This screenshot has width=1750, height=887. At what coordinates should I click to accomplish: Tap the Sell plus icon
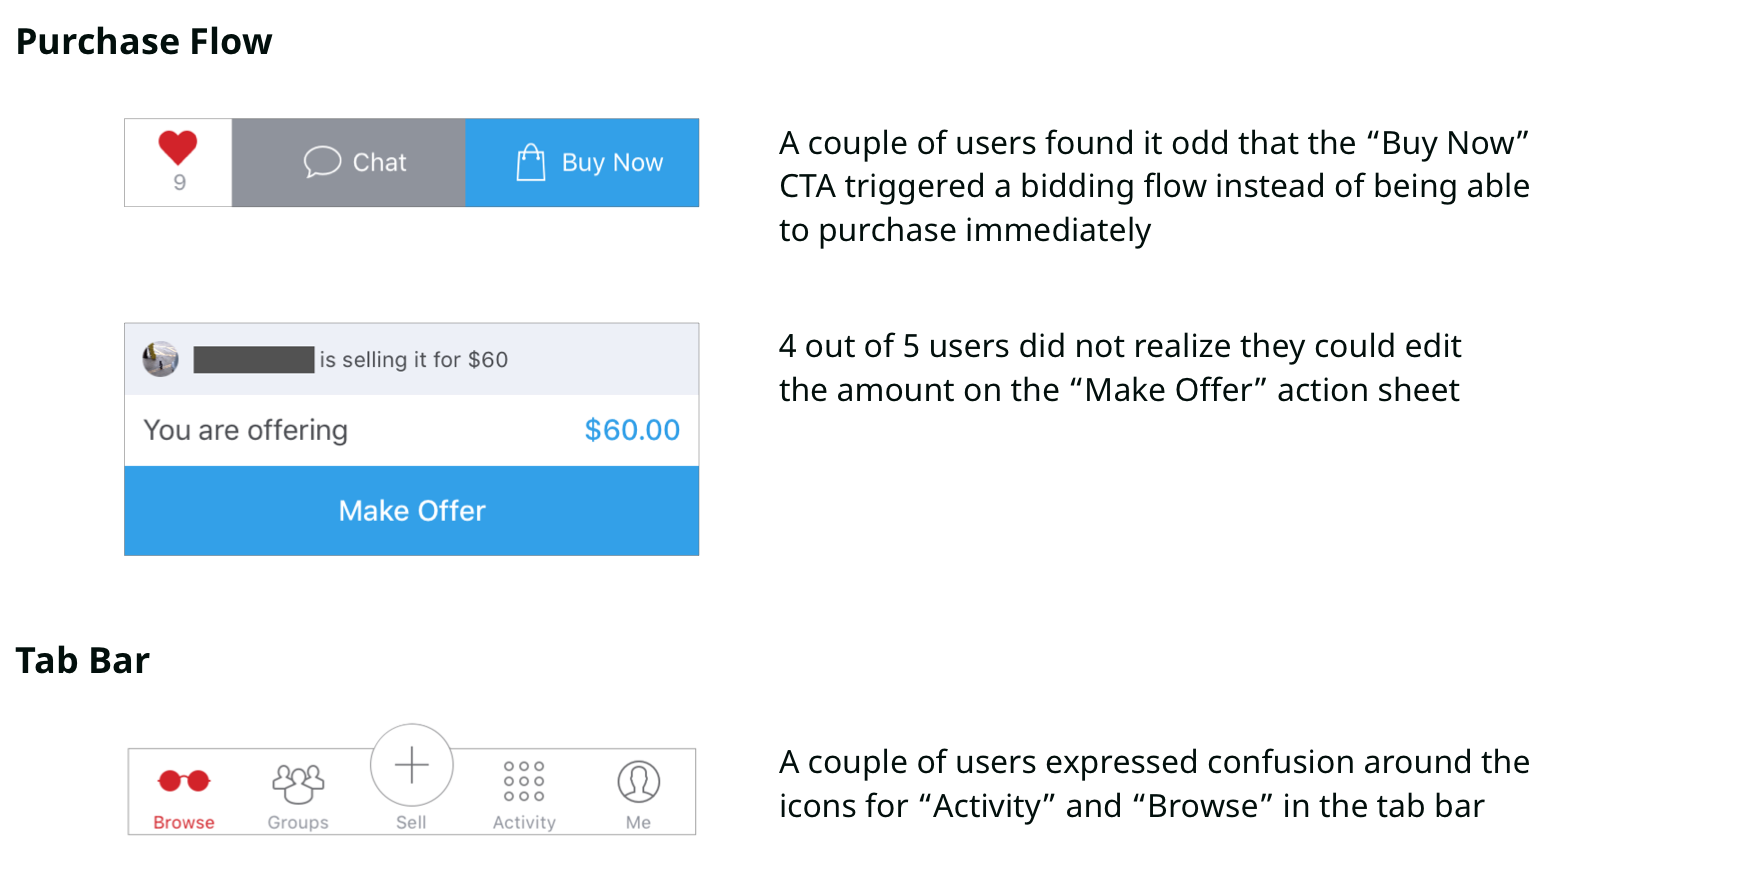pos(411,764)
